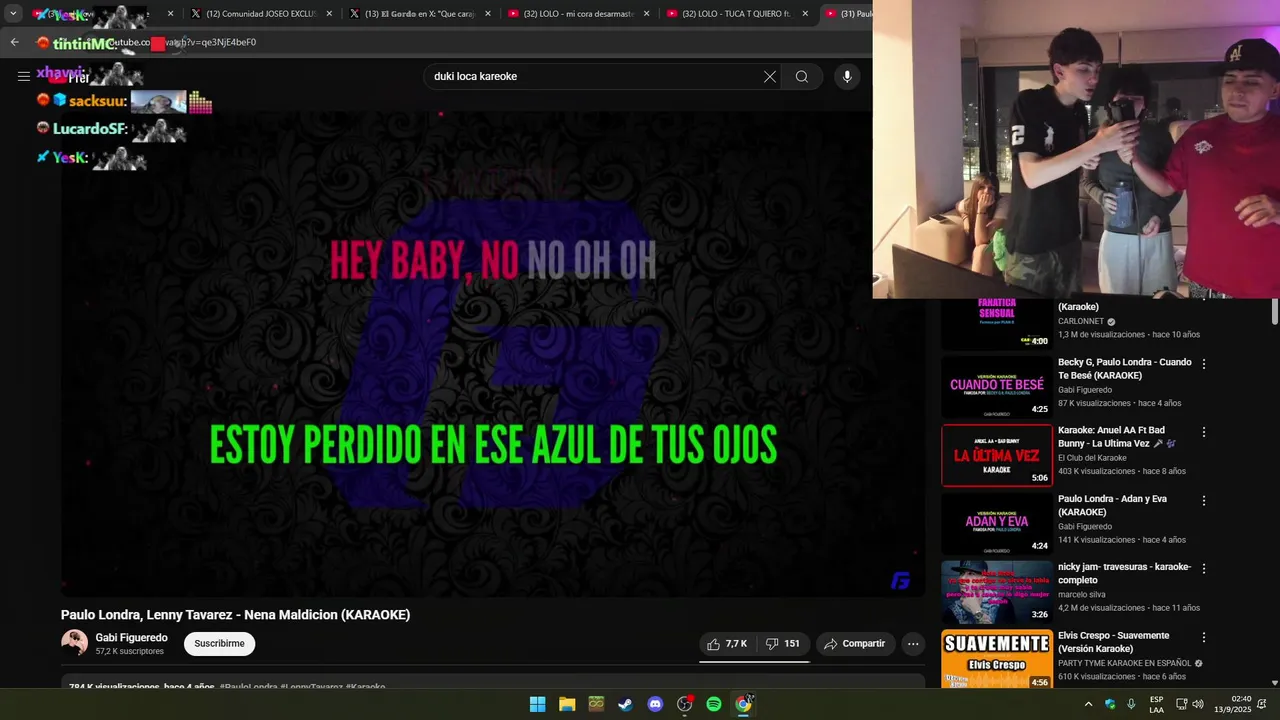The height and width of the screenshot is (720, 1280).
Task: Open the Windows Start menu
Action: click(x=537, y=704)
